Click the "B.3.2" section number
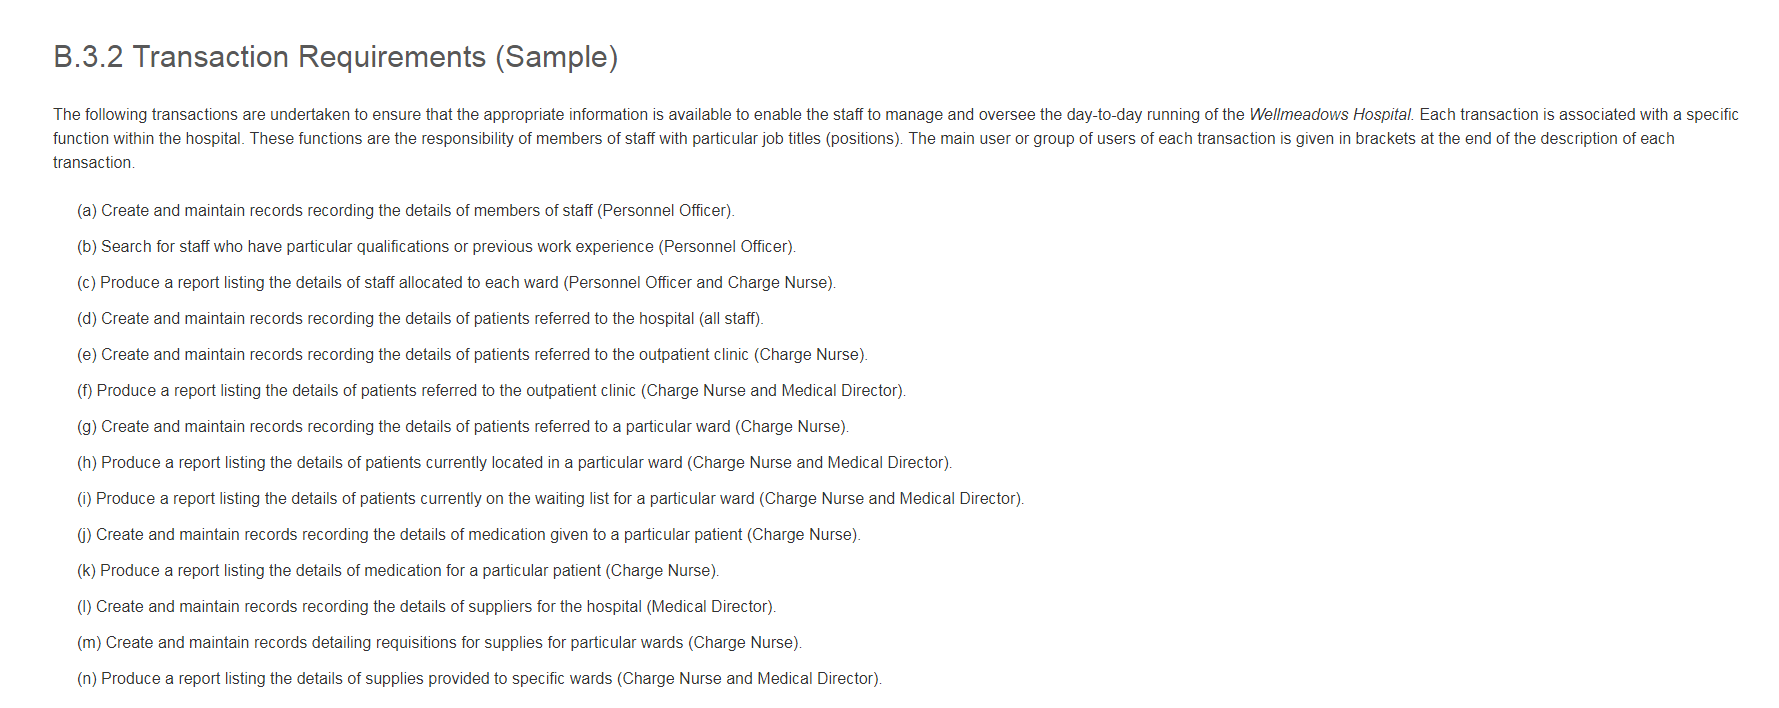 click(88, 57)
